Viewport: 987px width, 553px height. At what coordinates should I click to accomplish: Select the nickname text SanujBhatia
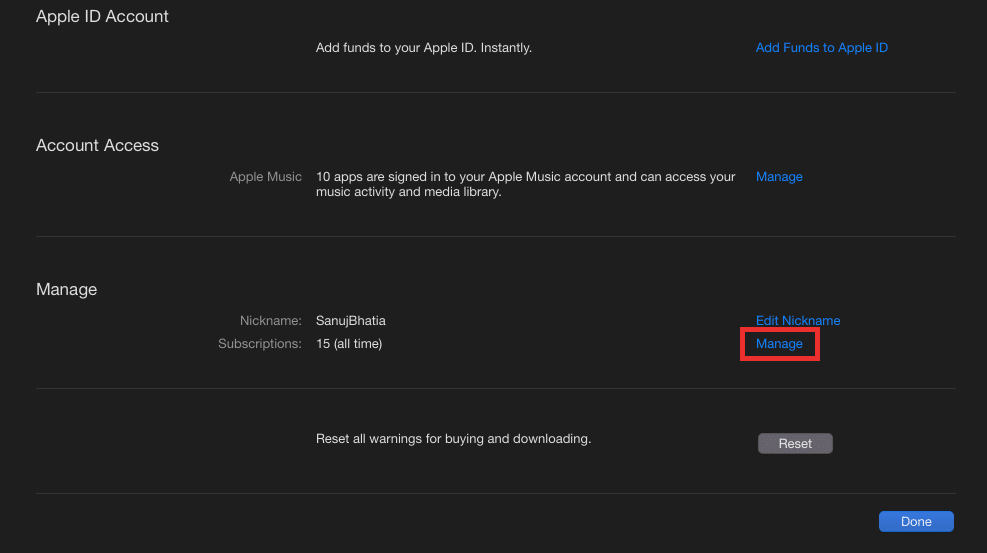351,321
